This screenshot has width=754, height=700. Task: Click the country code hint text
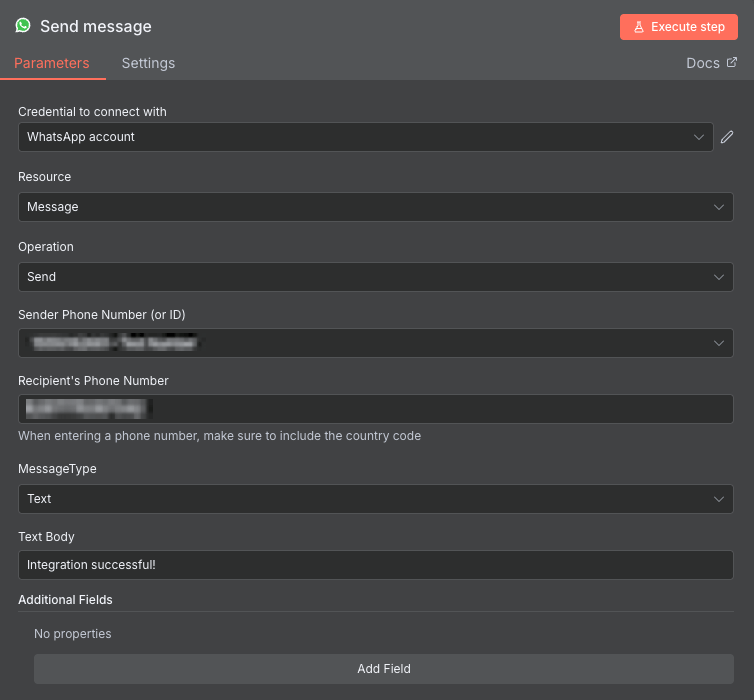(219, 436)
